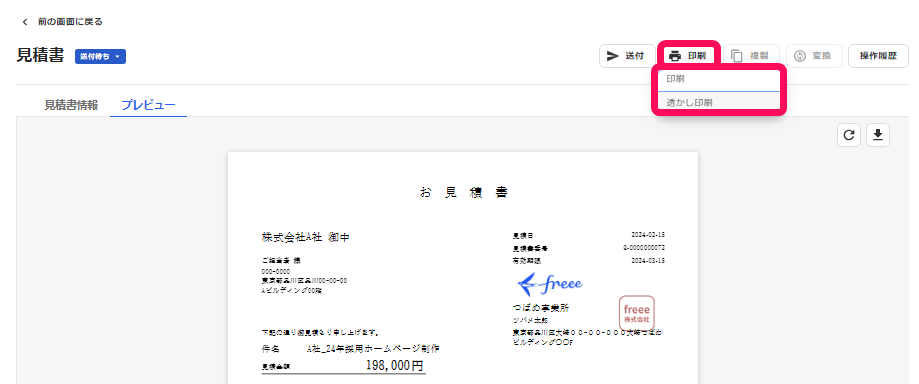Switch to the 見積書情報 tab

(71, 106)
